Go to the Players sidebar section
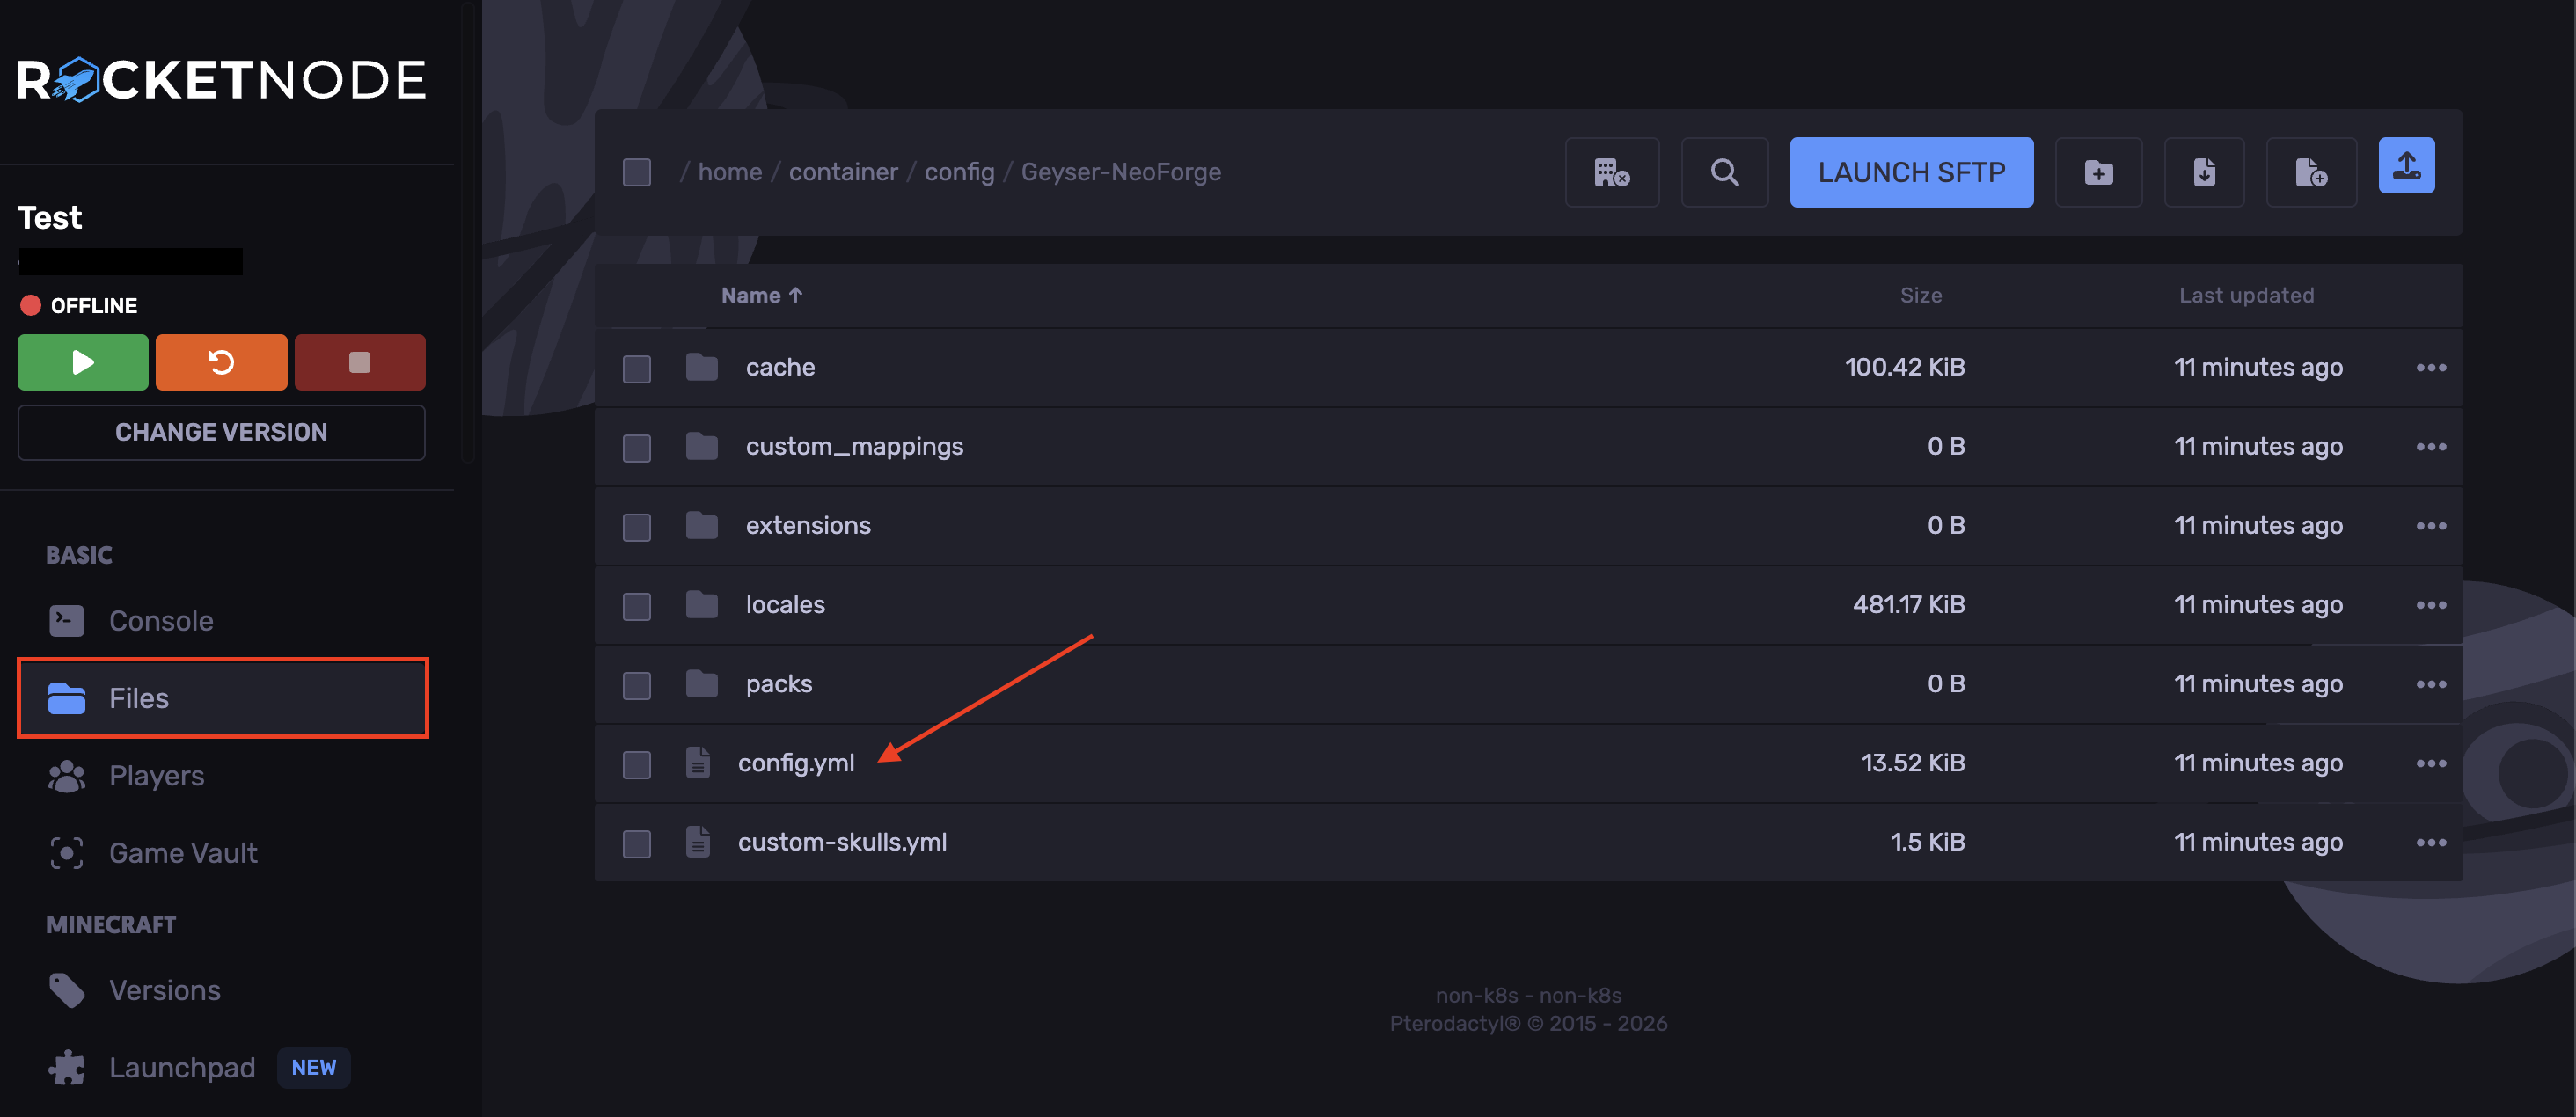 [x=156, y=776]
